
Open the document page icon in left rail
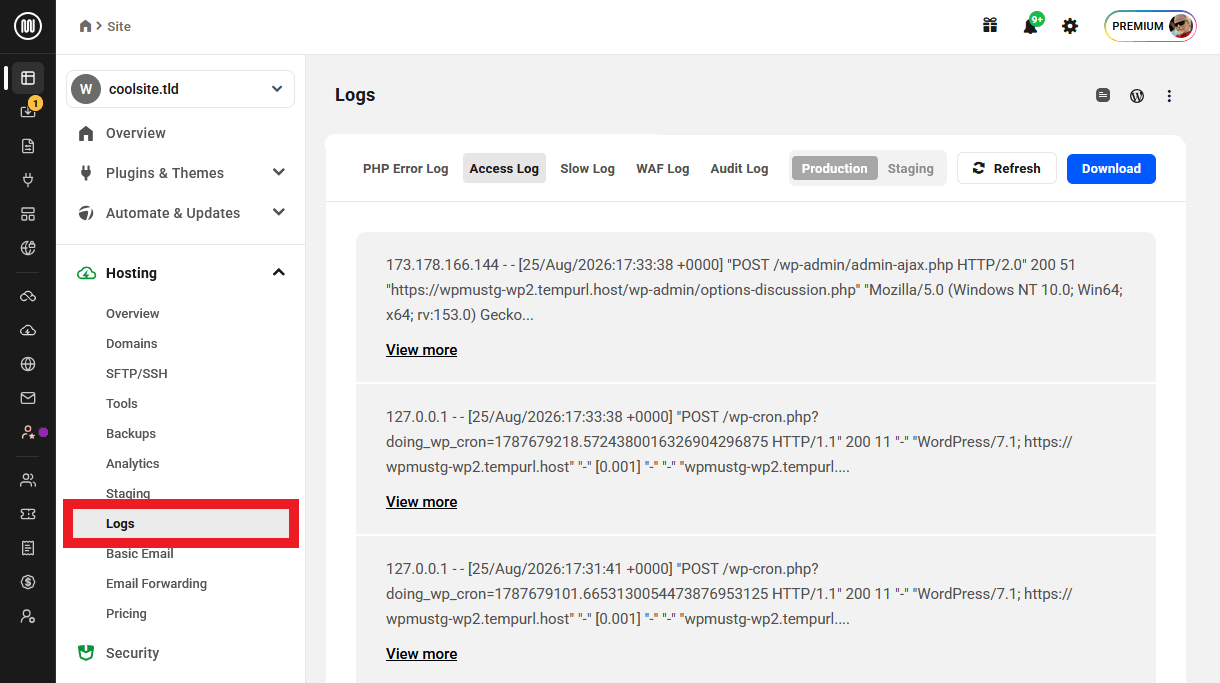click(28, 146)
